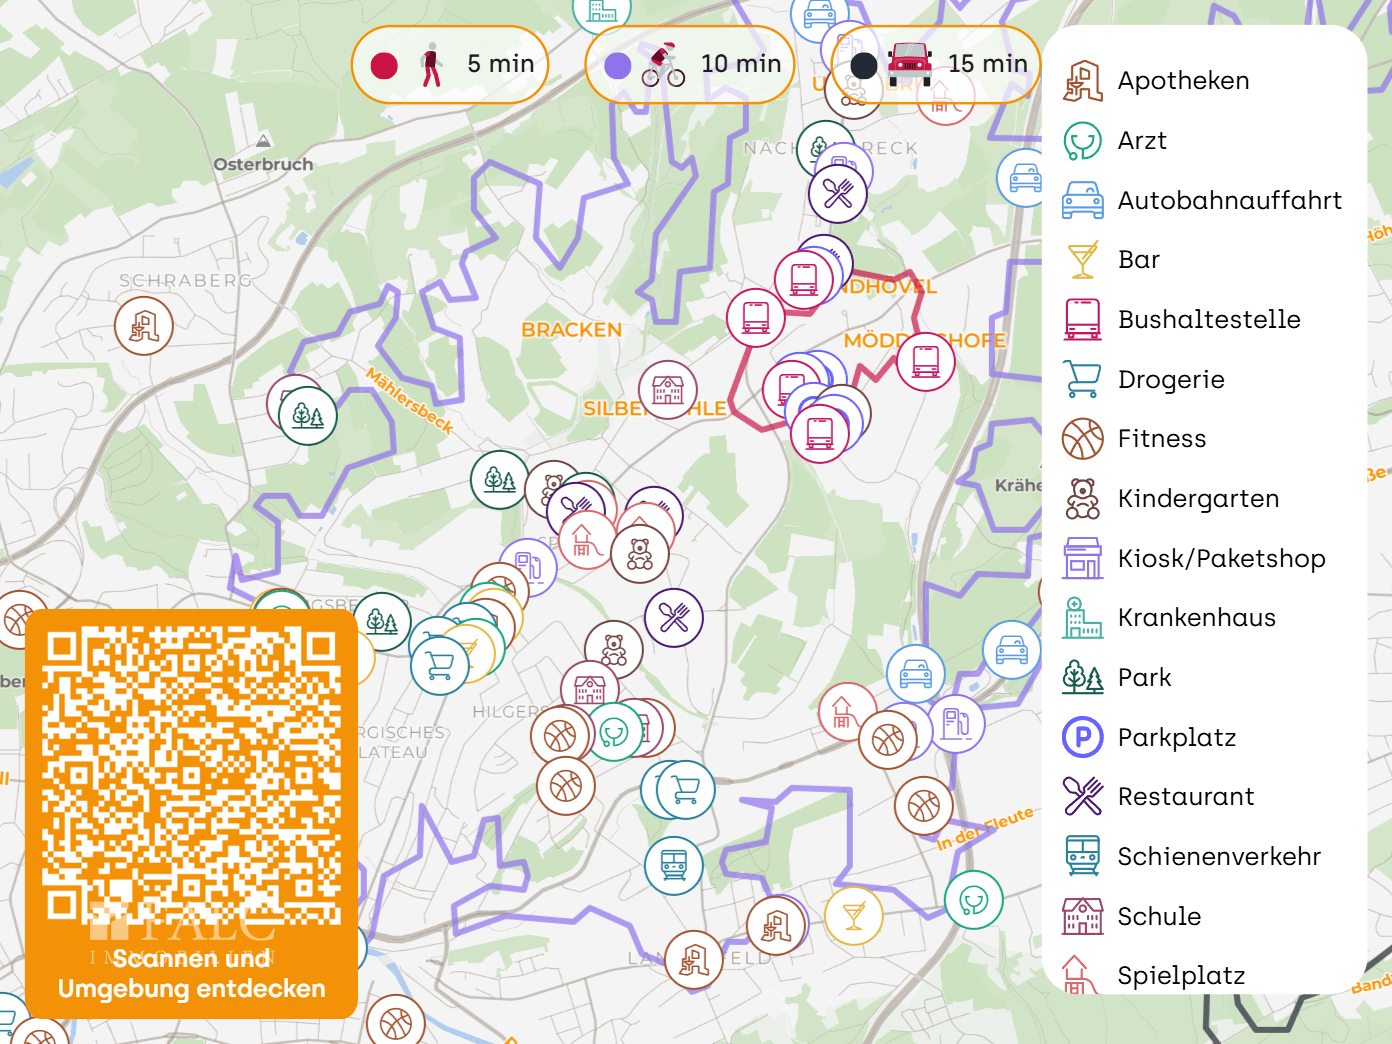Select the Fitness basketball icon

[x=1082, y=438]
